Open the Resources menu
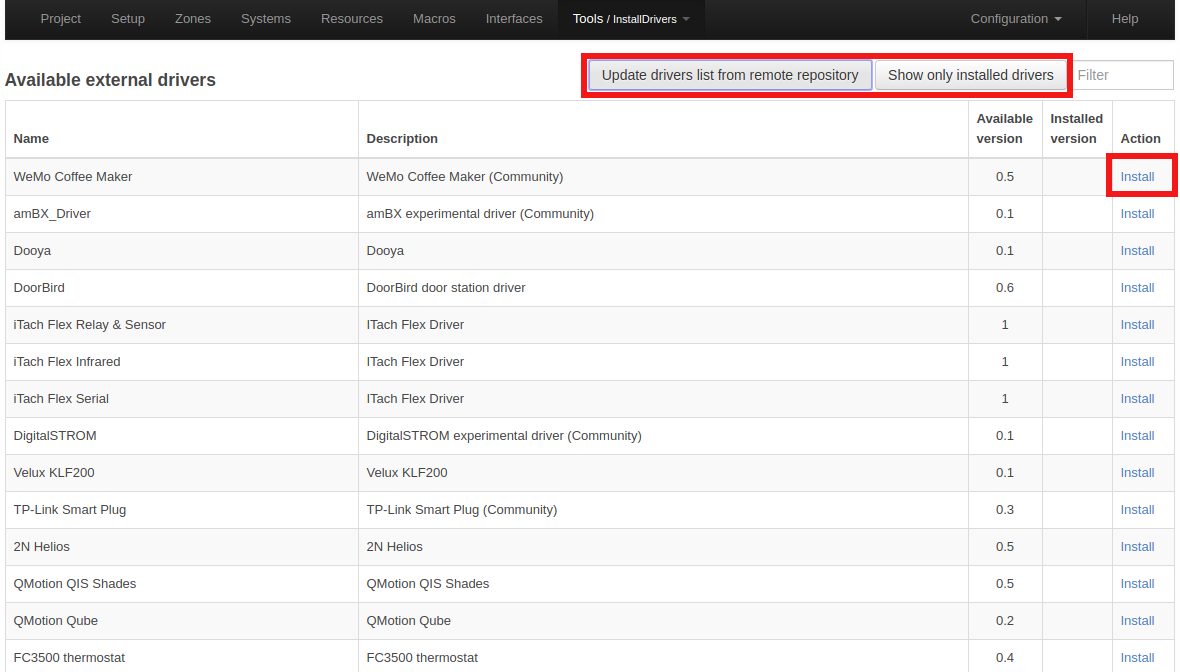Screen dimensions: 1180x672 351,19
